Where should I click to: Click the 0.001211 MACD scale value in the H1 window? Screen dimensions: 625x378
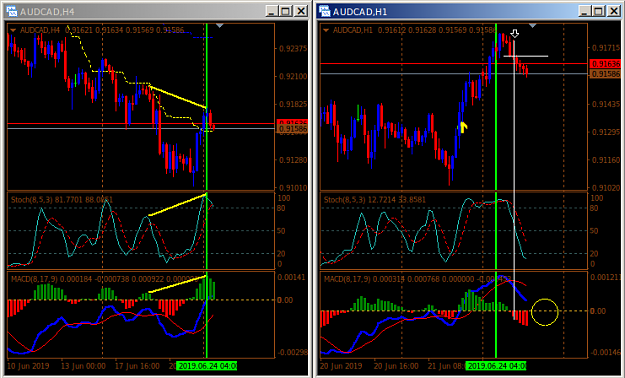606,277
